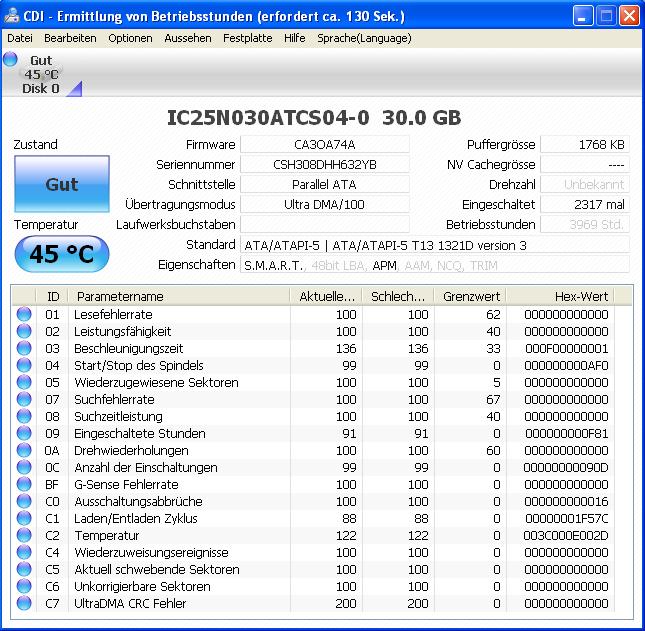The image size is (645, 631).
Task: Click status orb for Drehwiederholungen row
Action: tap(24, 450)
